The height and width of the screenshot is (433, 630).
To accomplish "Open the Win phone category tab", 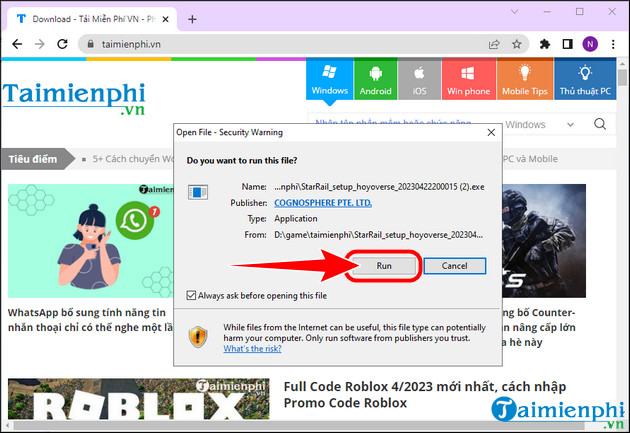I will tap(468, 79).
